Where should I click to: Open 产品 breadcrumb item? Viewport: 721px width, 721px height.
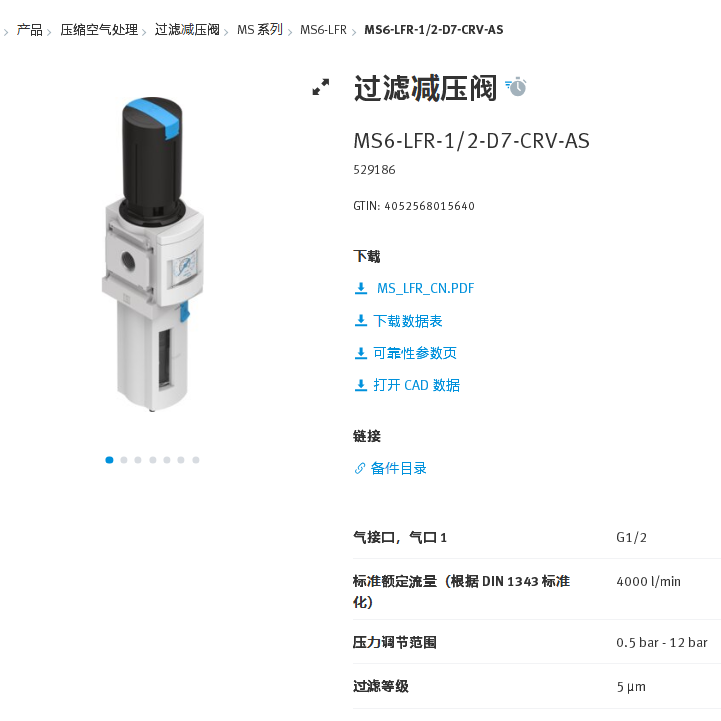tap(29, 30)
